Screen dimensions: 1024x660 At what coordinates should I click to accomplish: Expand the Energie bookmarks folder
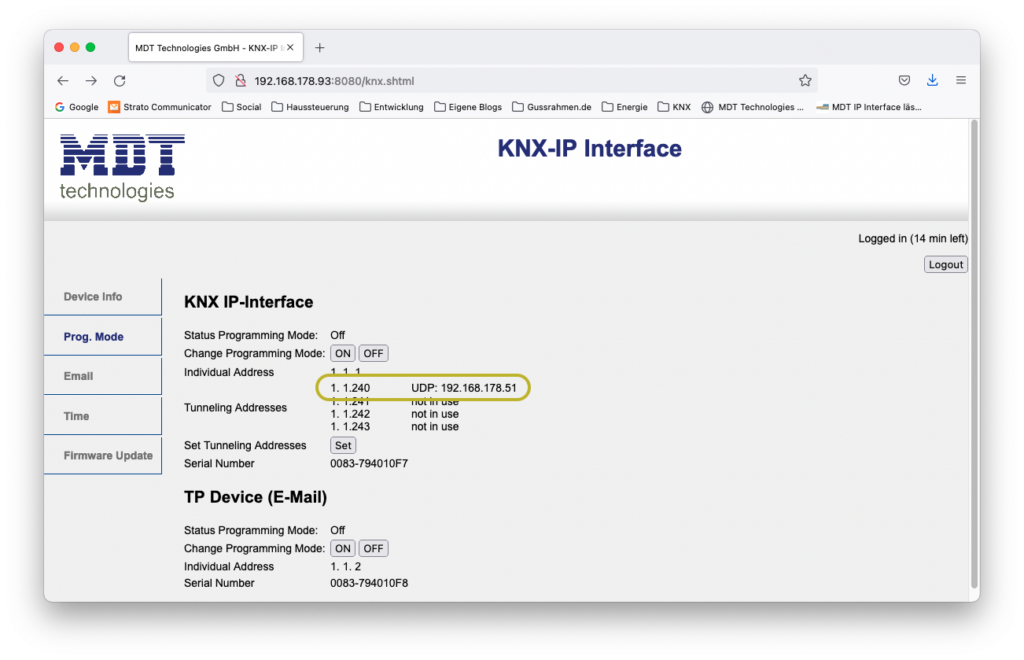coord(625,107)
